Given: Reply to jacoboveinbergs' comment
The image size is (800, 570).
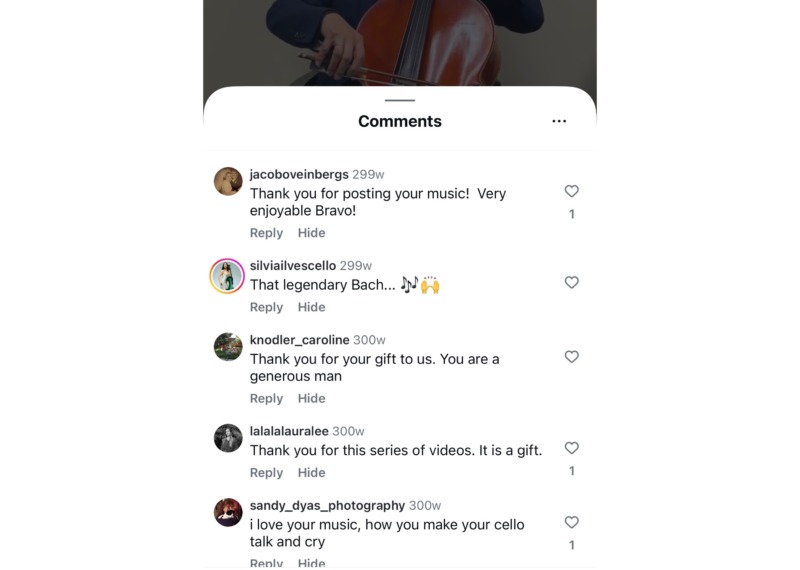Looking at the screenshot, I should 266,233.
